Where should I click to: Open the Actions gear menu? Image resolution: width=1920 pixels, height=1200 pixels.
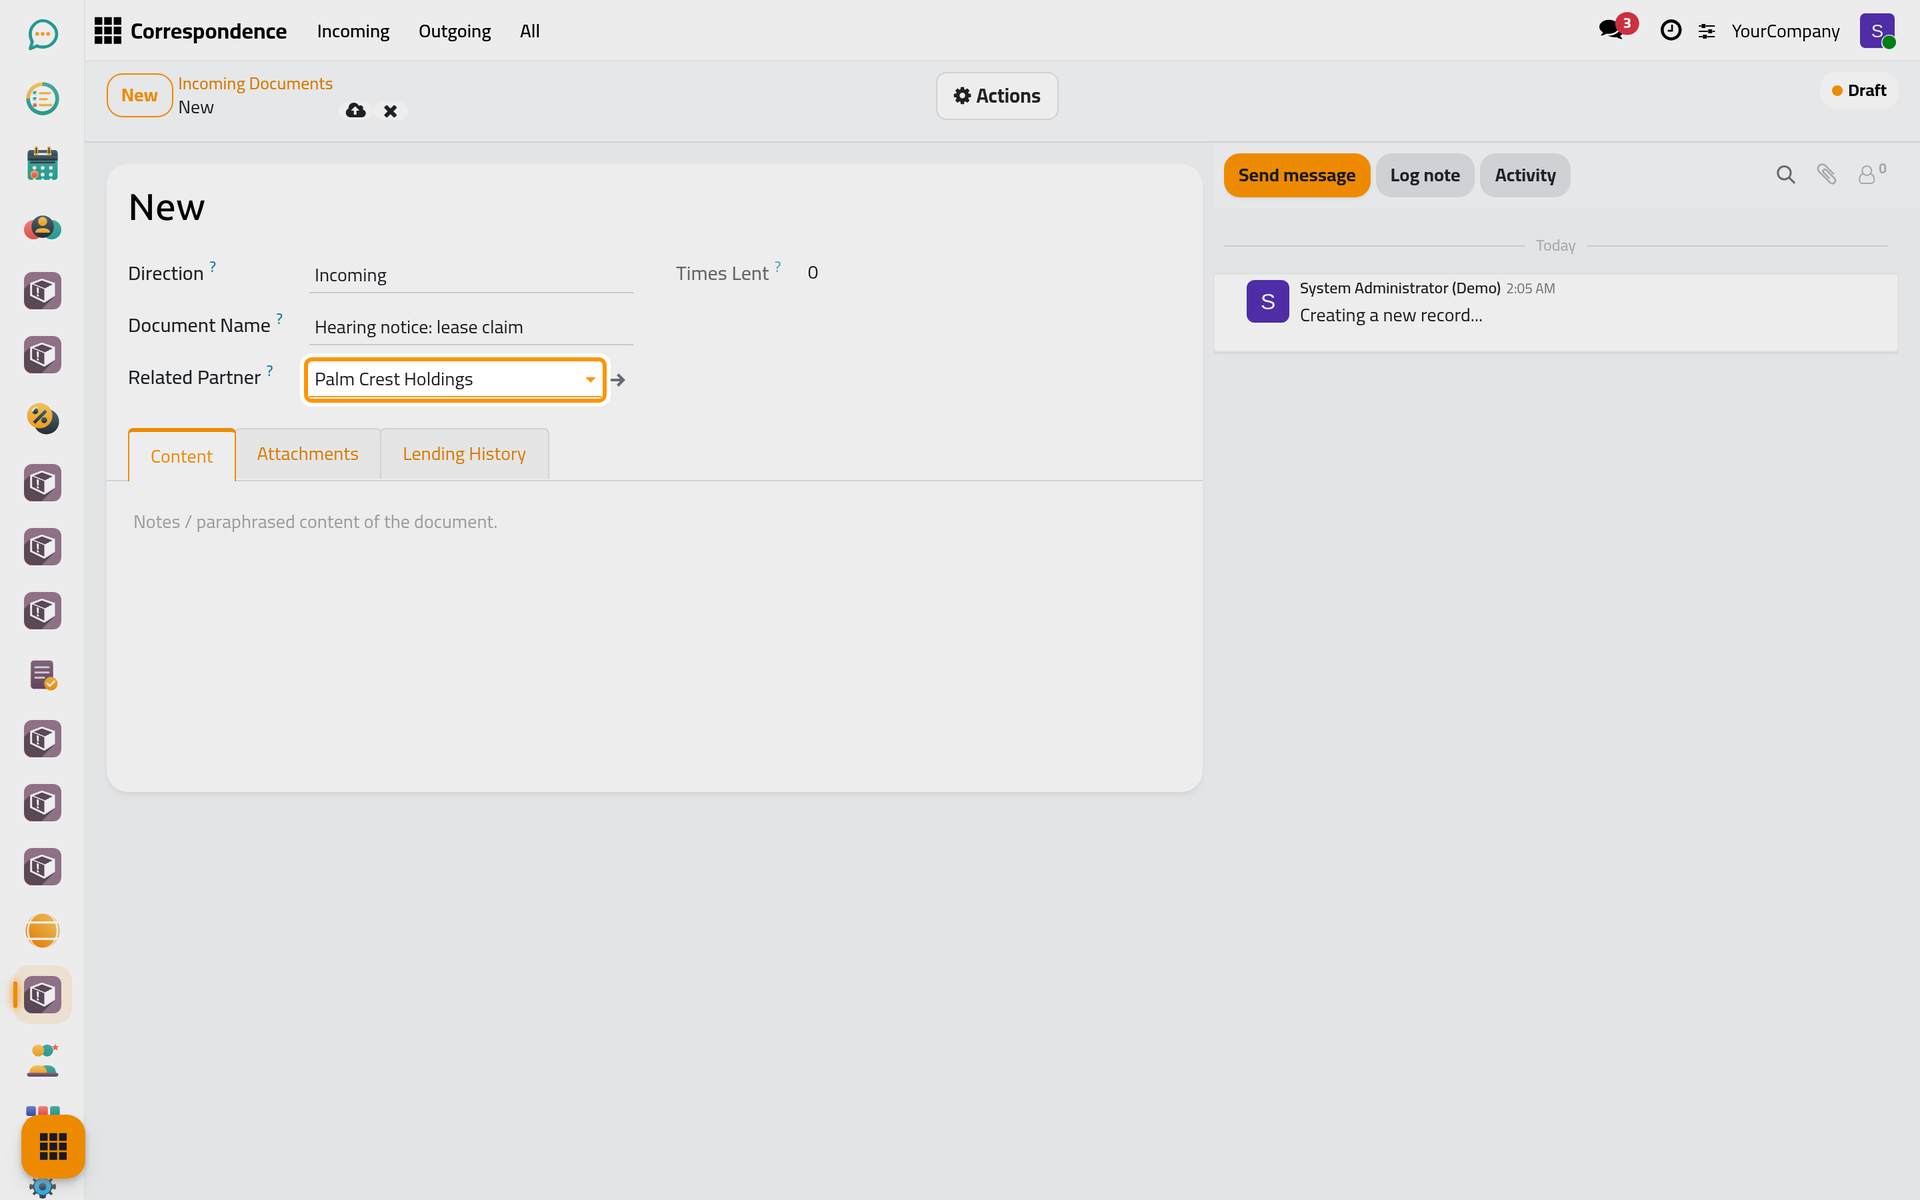997,96
